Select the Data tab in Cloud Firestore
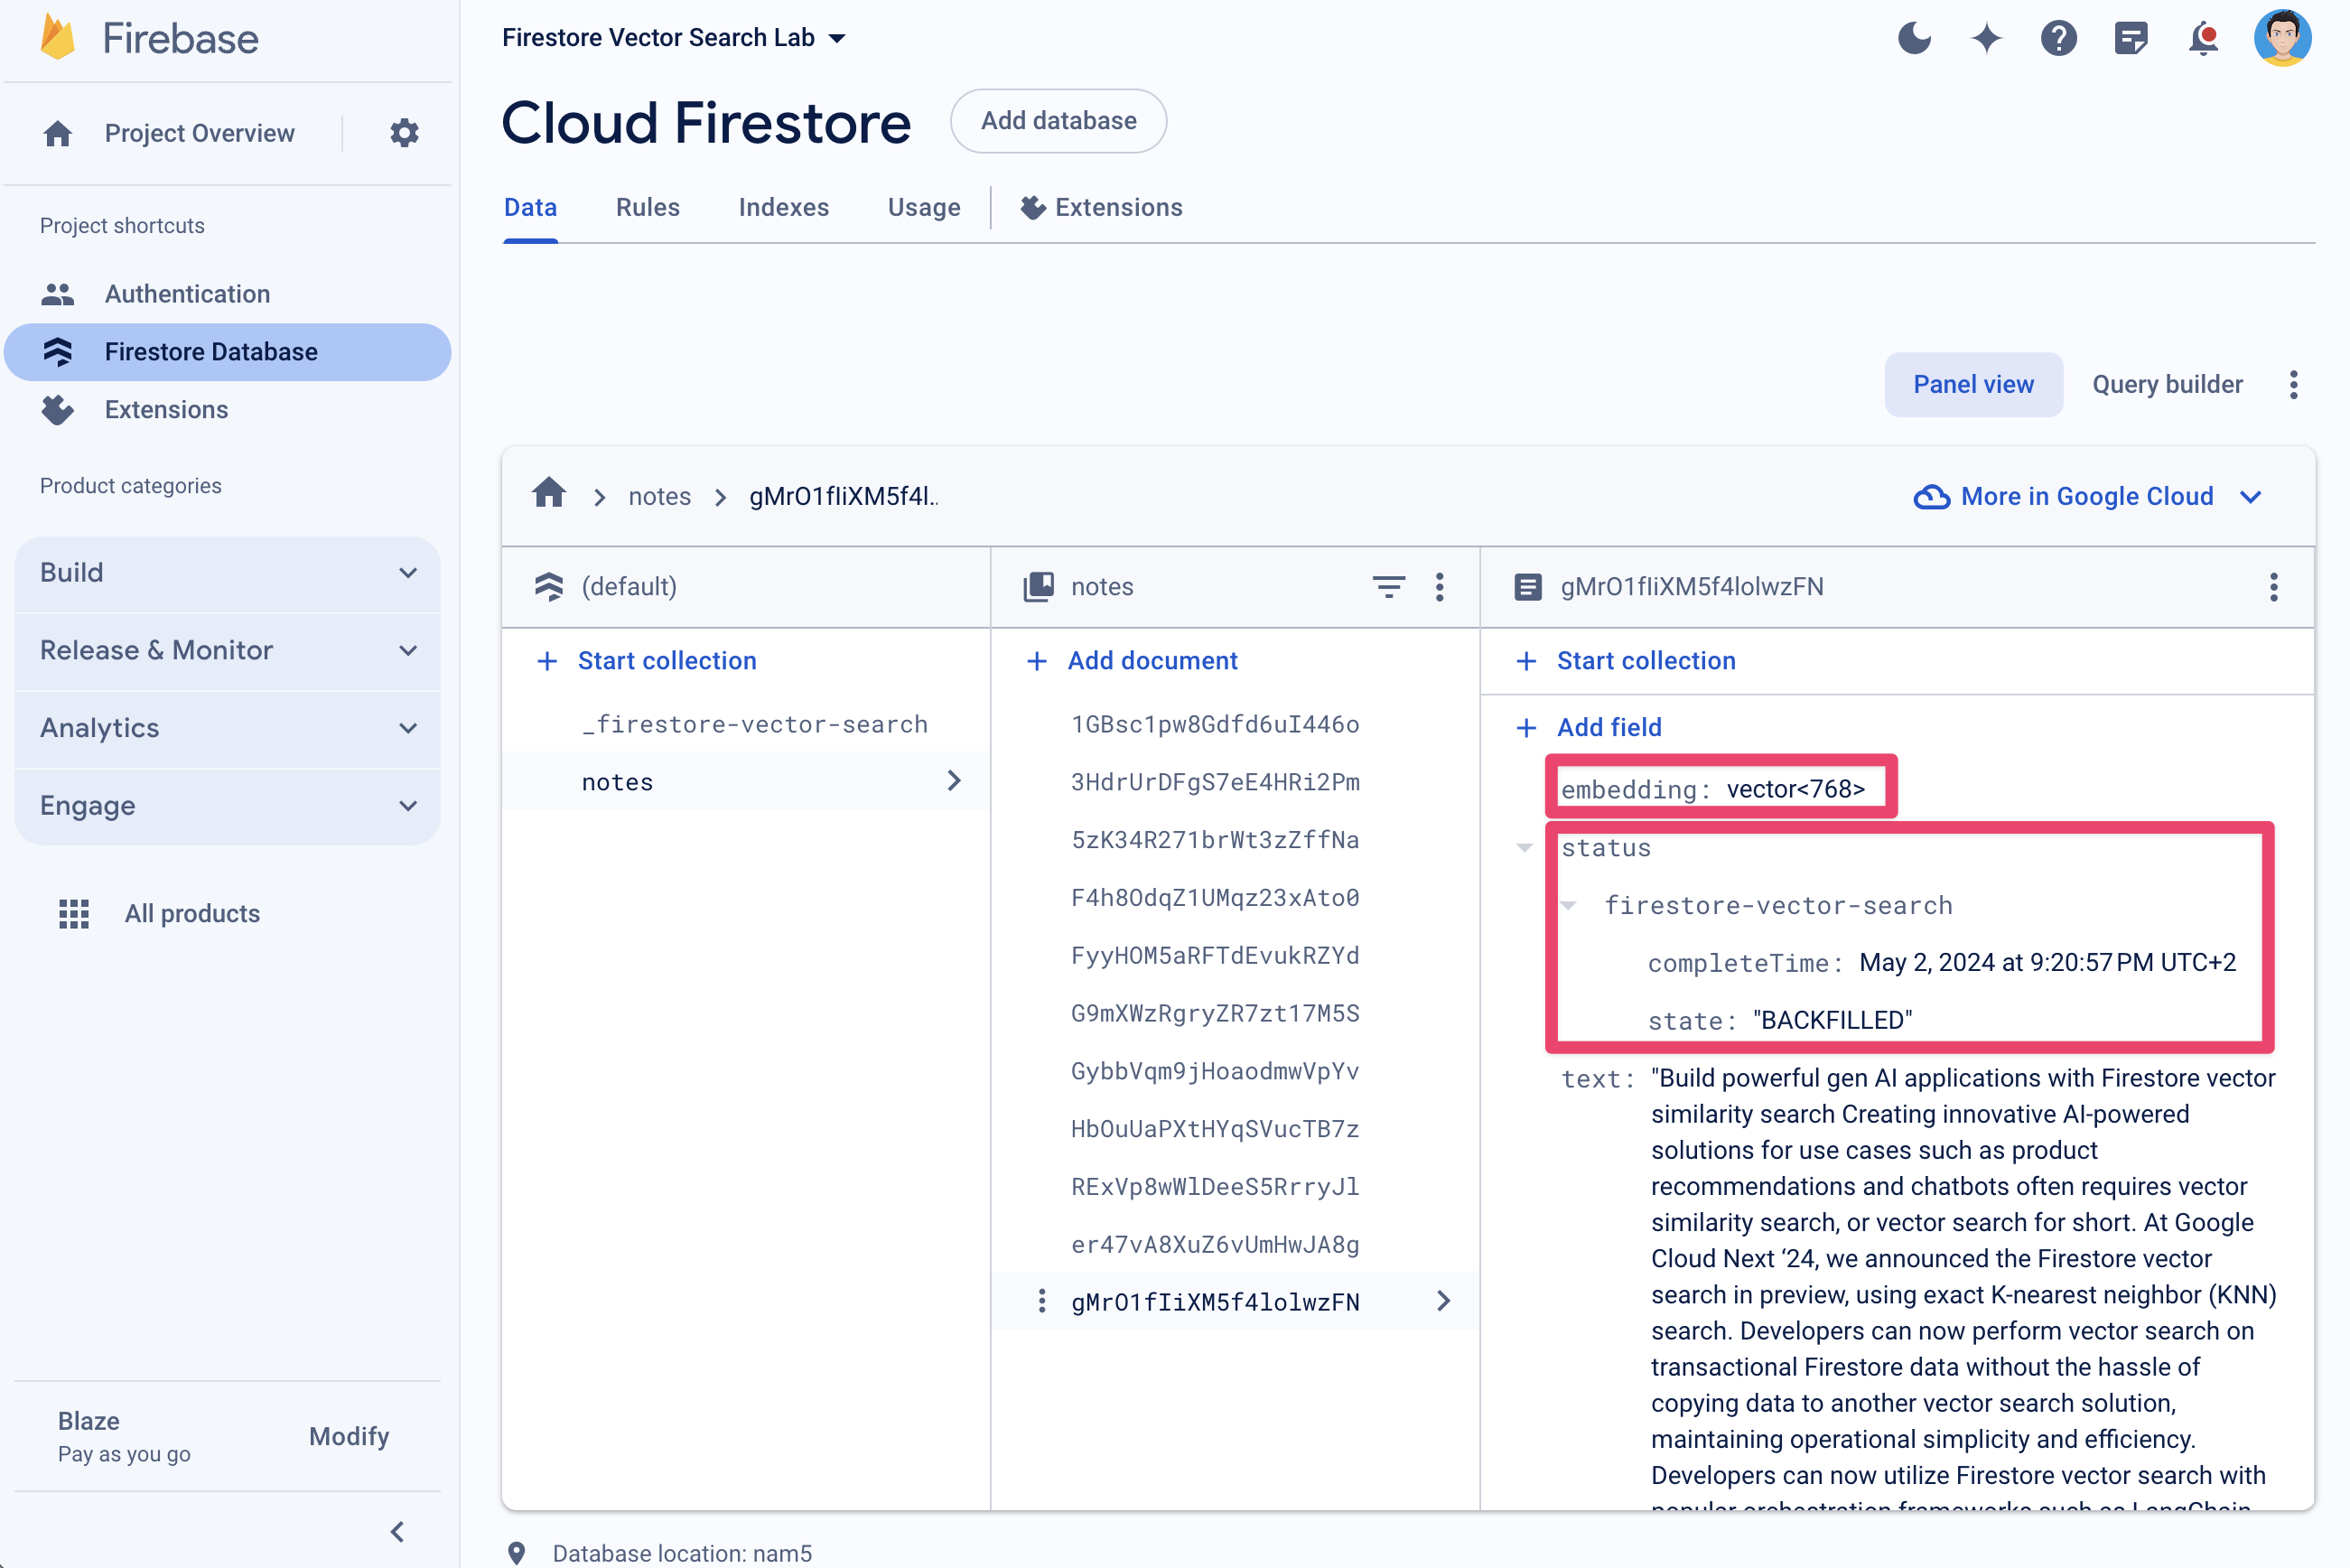Screen dimensions: 2350x1568 [528, 205]
